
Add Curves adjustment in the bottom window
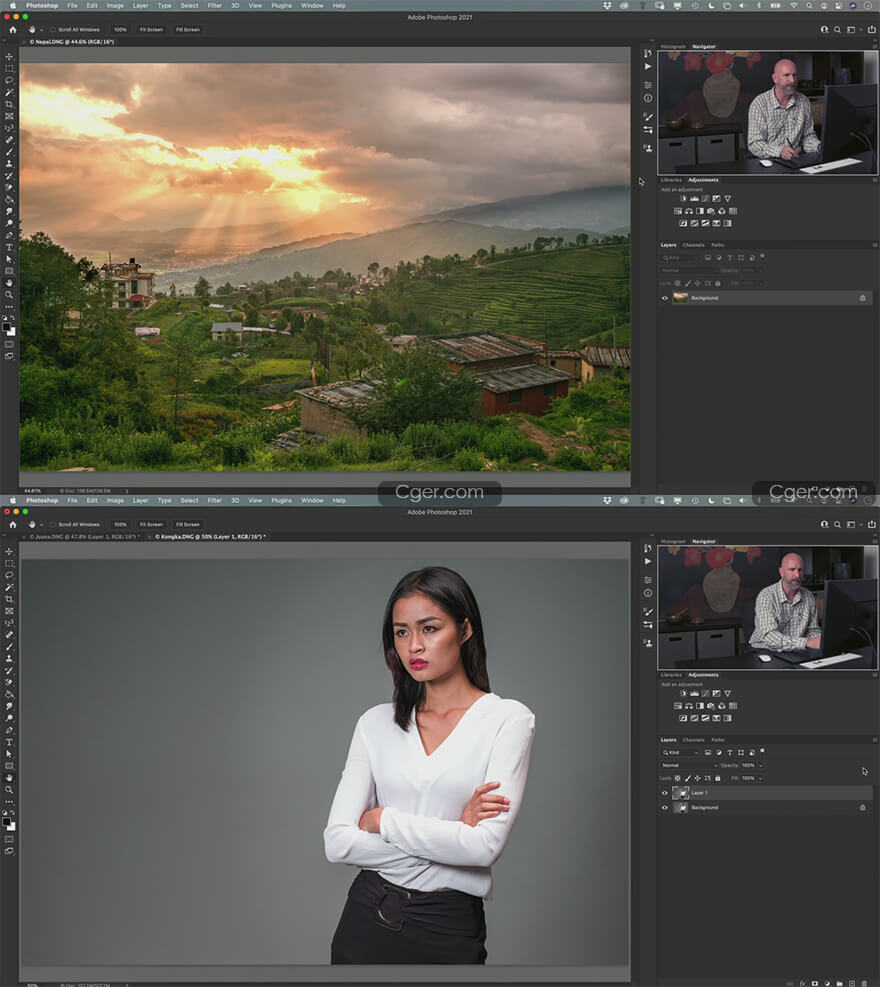click(x=705, y=693)
